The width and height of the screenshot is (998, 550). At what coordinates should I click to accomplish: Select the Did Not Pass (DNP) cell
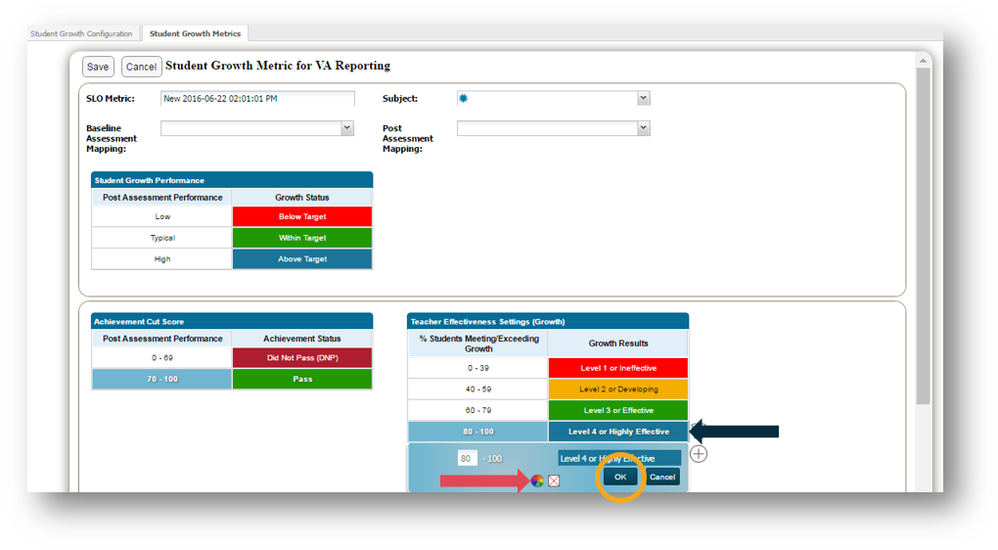[302, 358]
